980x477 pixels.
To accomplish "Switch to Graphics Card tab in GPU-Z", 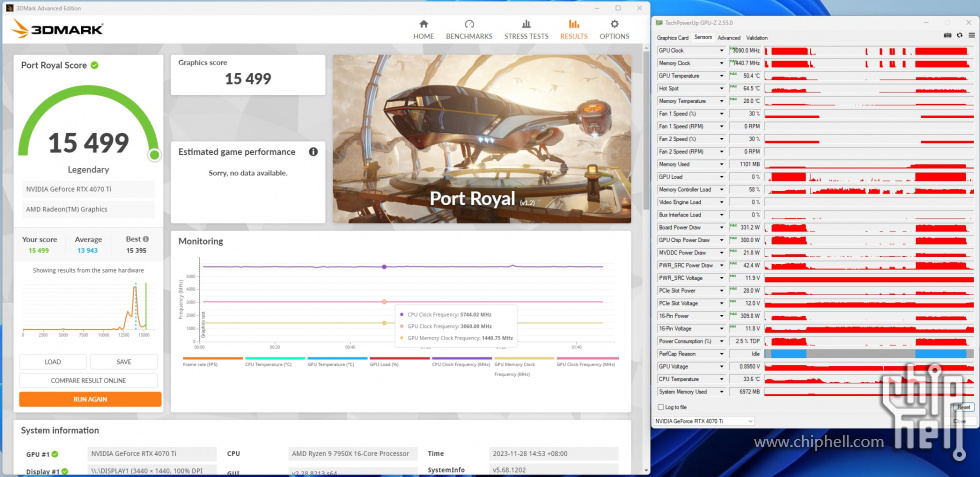I will click(672, 38).
